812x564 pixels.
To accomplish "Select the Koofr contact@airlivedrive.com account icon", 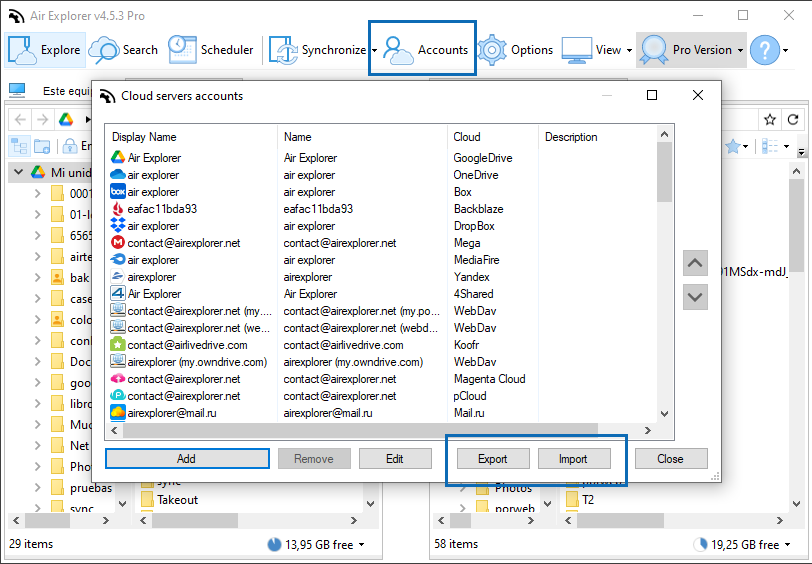I will [x=118, y=344].
